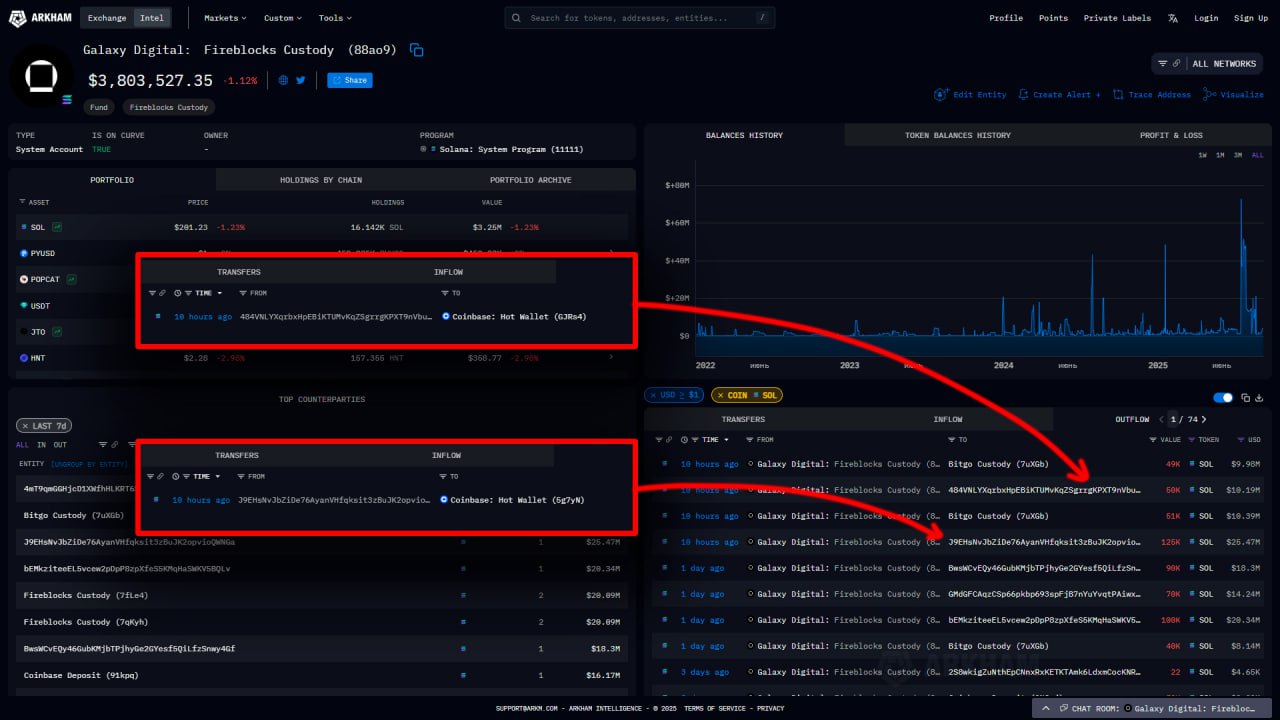Select ALL counterparties direction filter
This screenshot has width=1280, height=720.
(x=22, y=445)
